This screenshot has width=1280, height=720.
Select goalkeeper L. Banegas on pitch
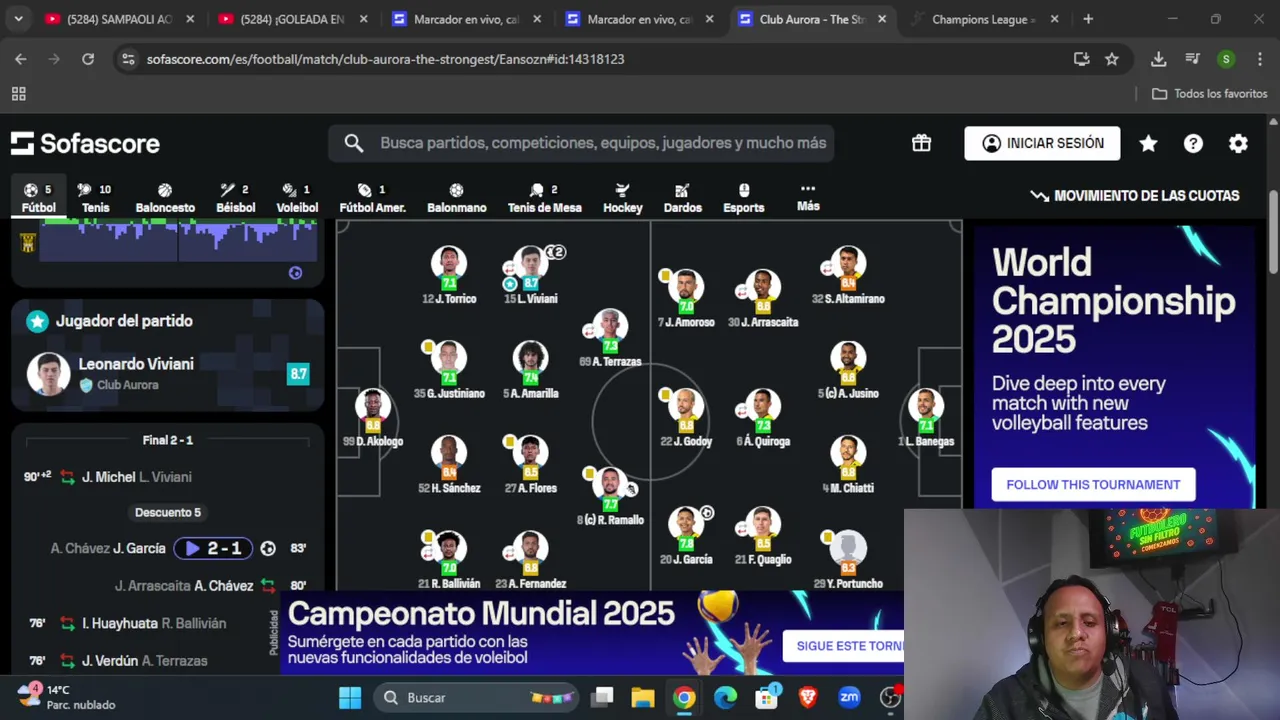point(926,418)
